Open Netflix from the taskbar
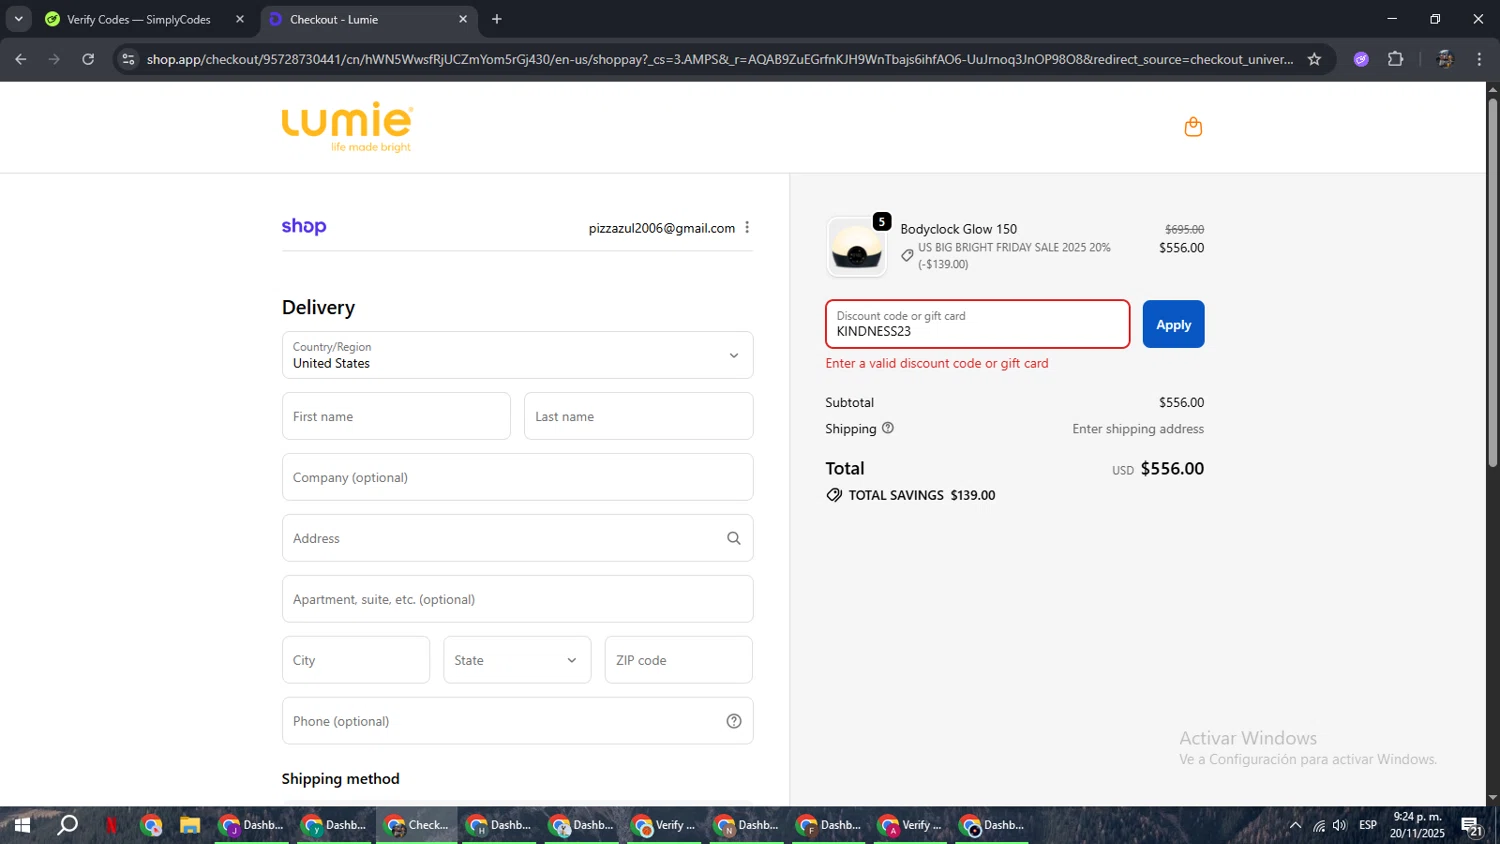 (x=111, y=825)
